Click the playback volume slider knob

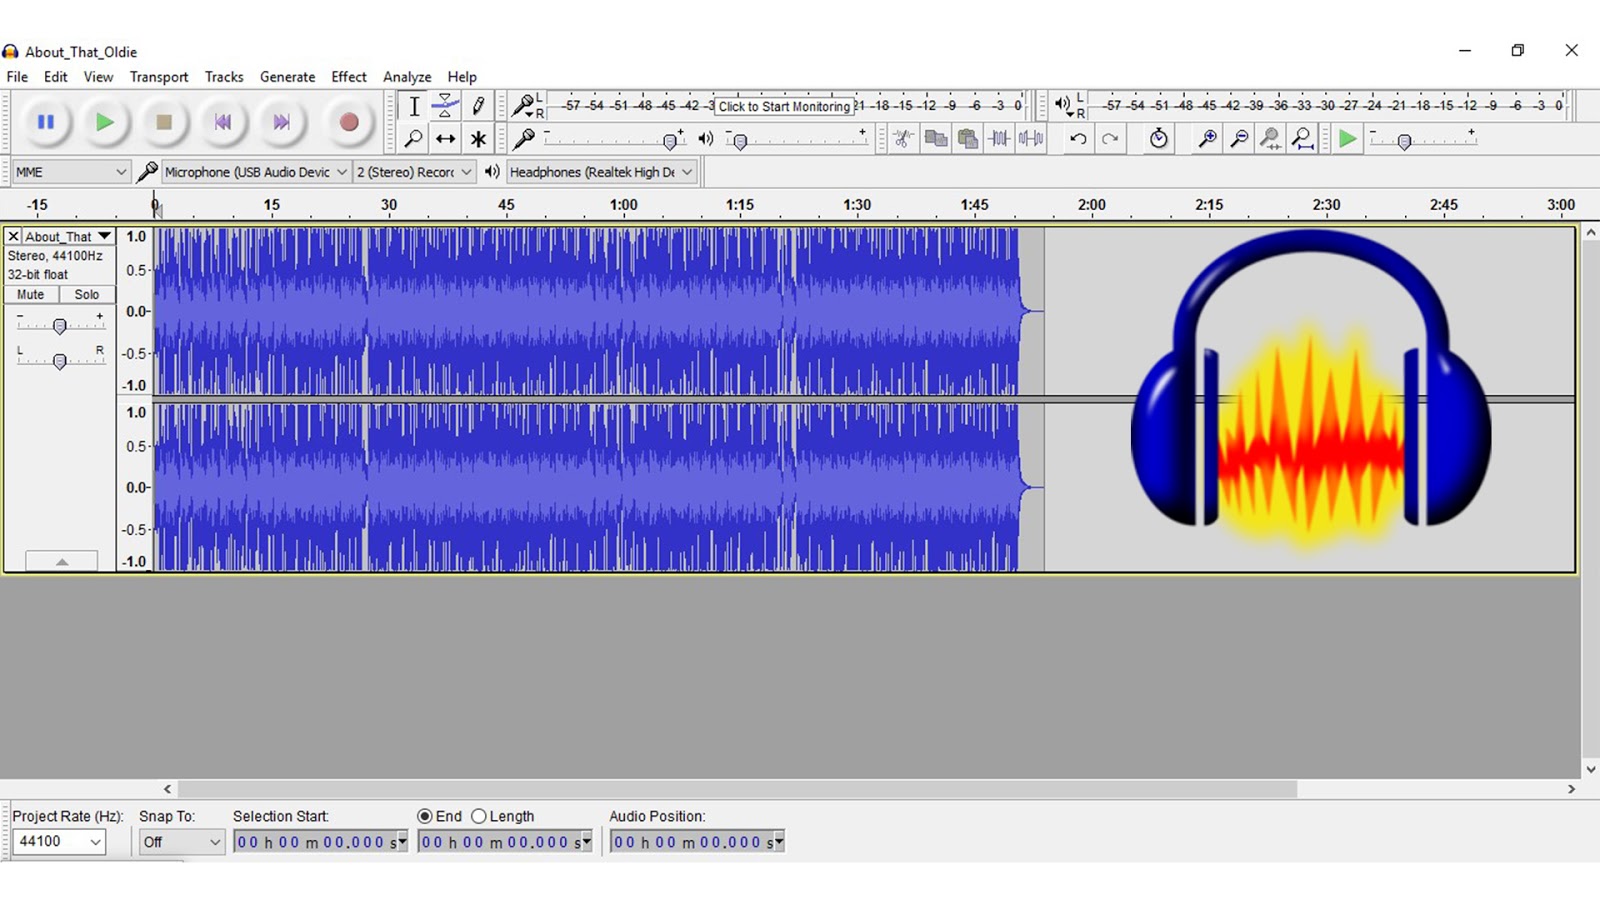[x=740, y=141]
